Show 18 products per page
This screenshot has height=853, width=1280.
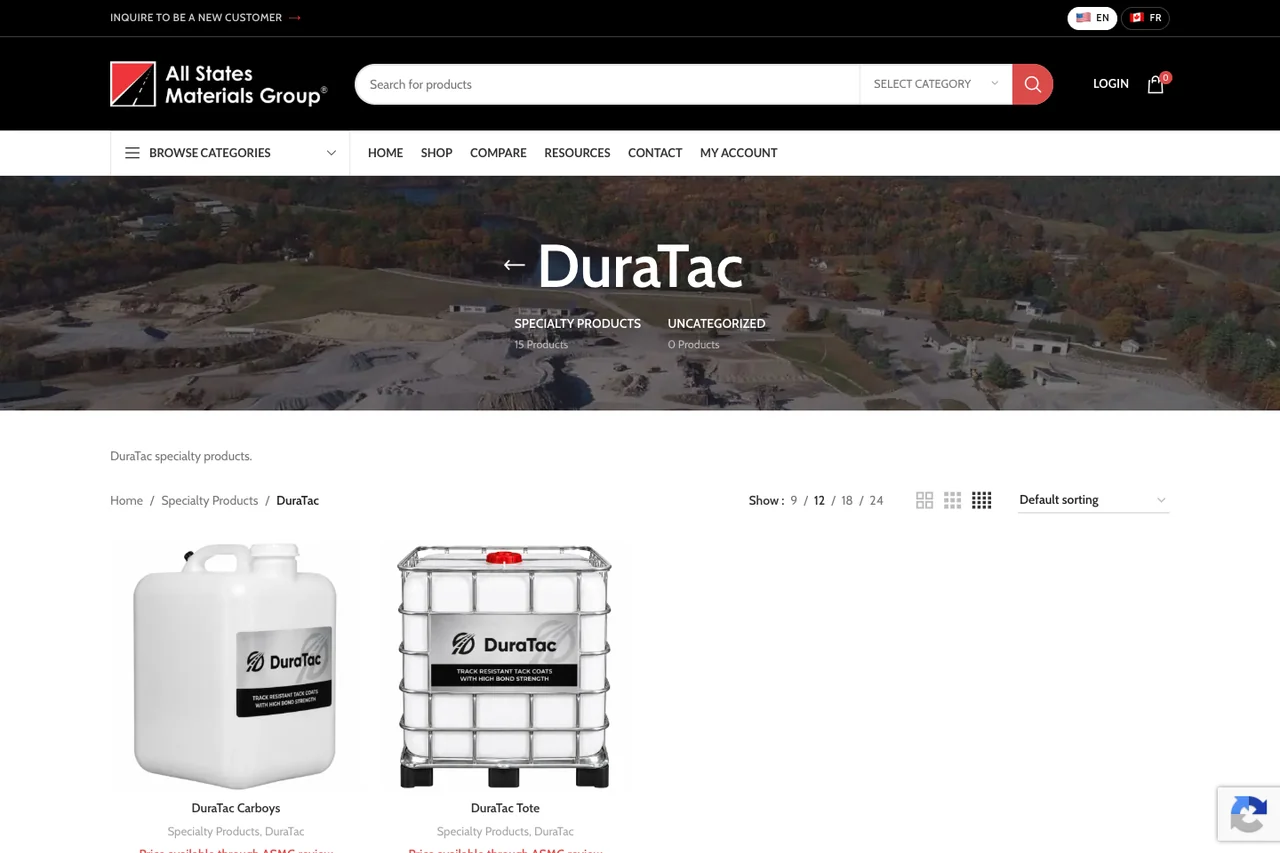847,501
